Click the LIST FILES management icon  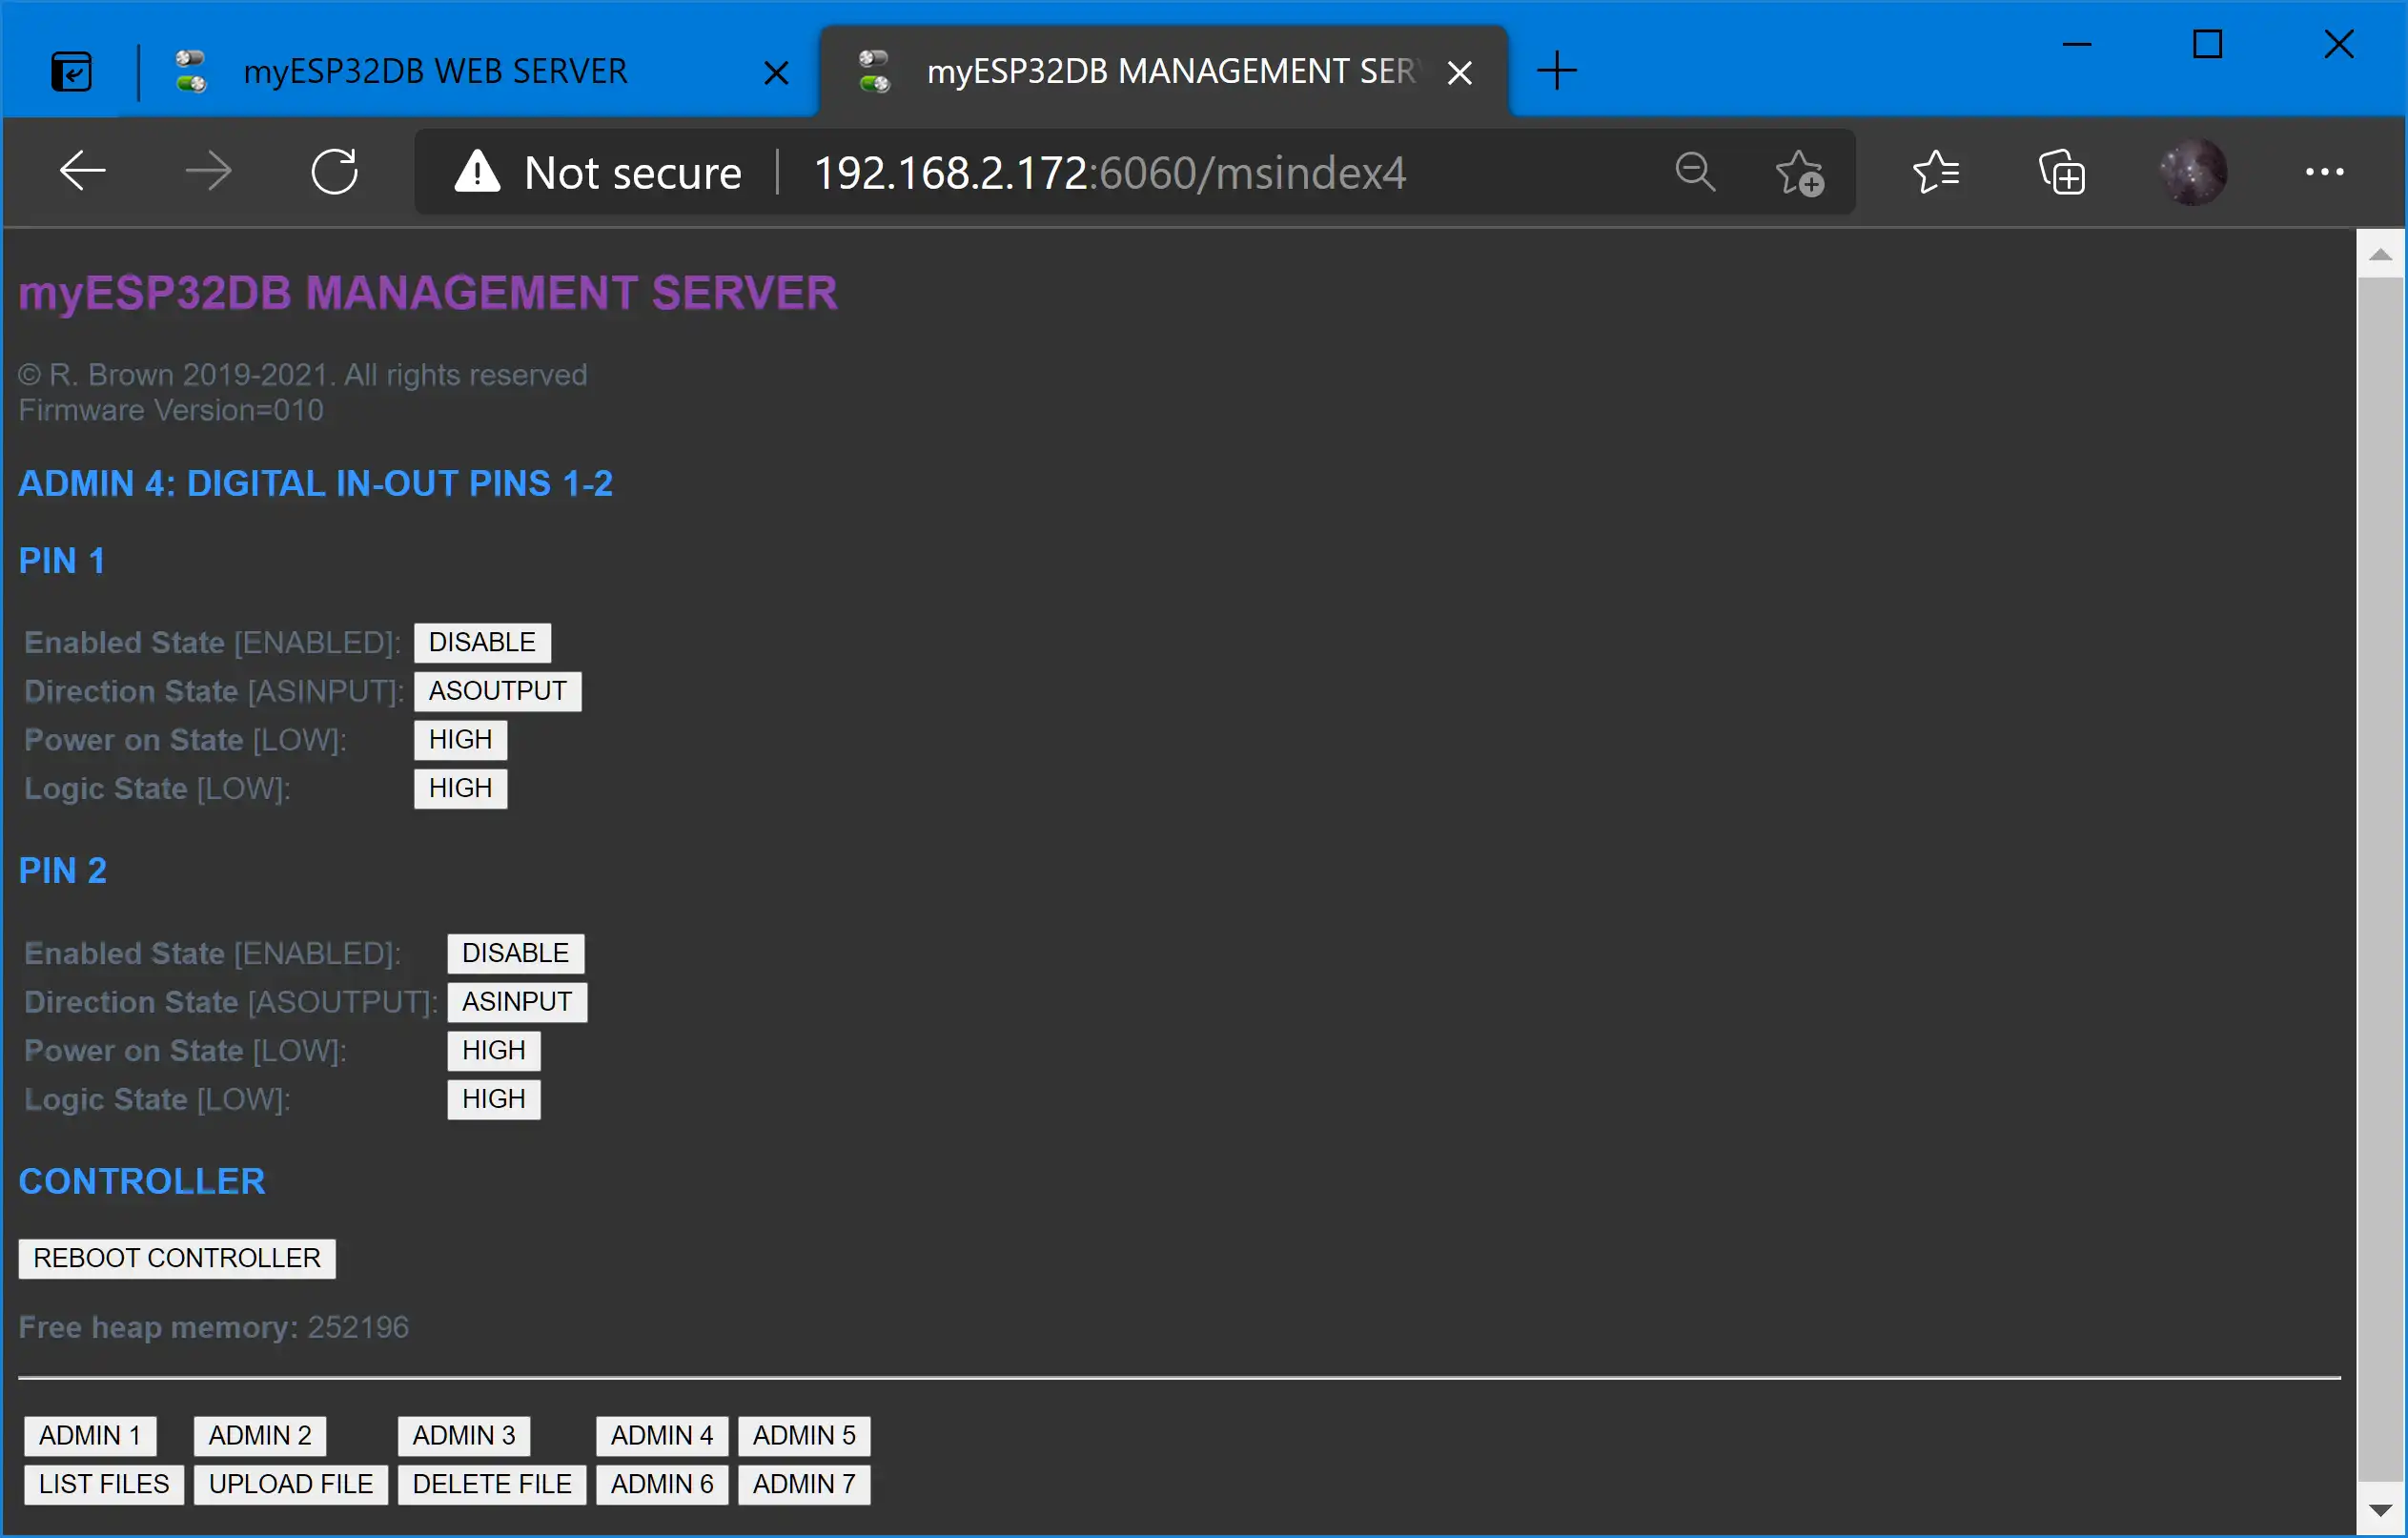(105, 1484)
